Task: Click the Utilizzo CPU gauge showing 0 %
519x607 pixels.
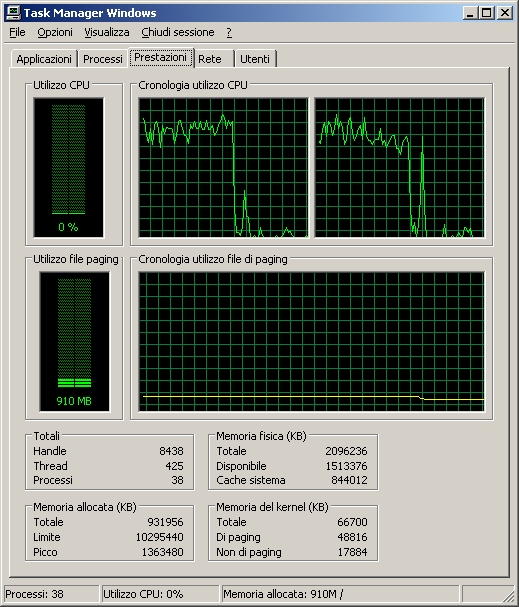Action: tap(69, 167)
